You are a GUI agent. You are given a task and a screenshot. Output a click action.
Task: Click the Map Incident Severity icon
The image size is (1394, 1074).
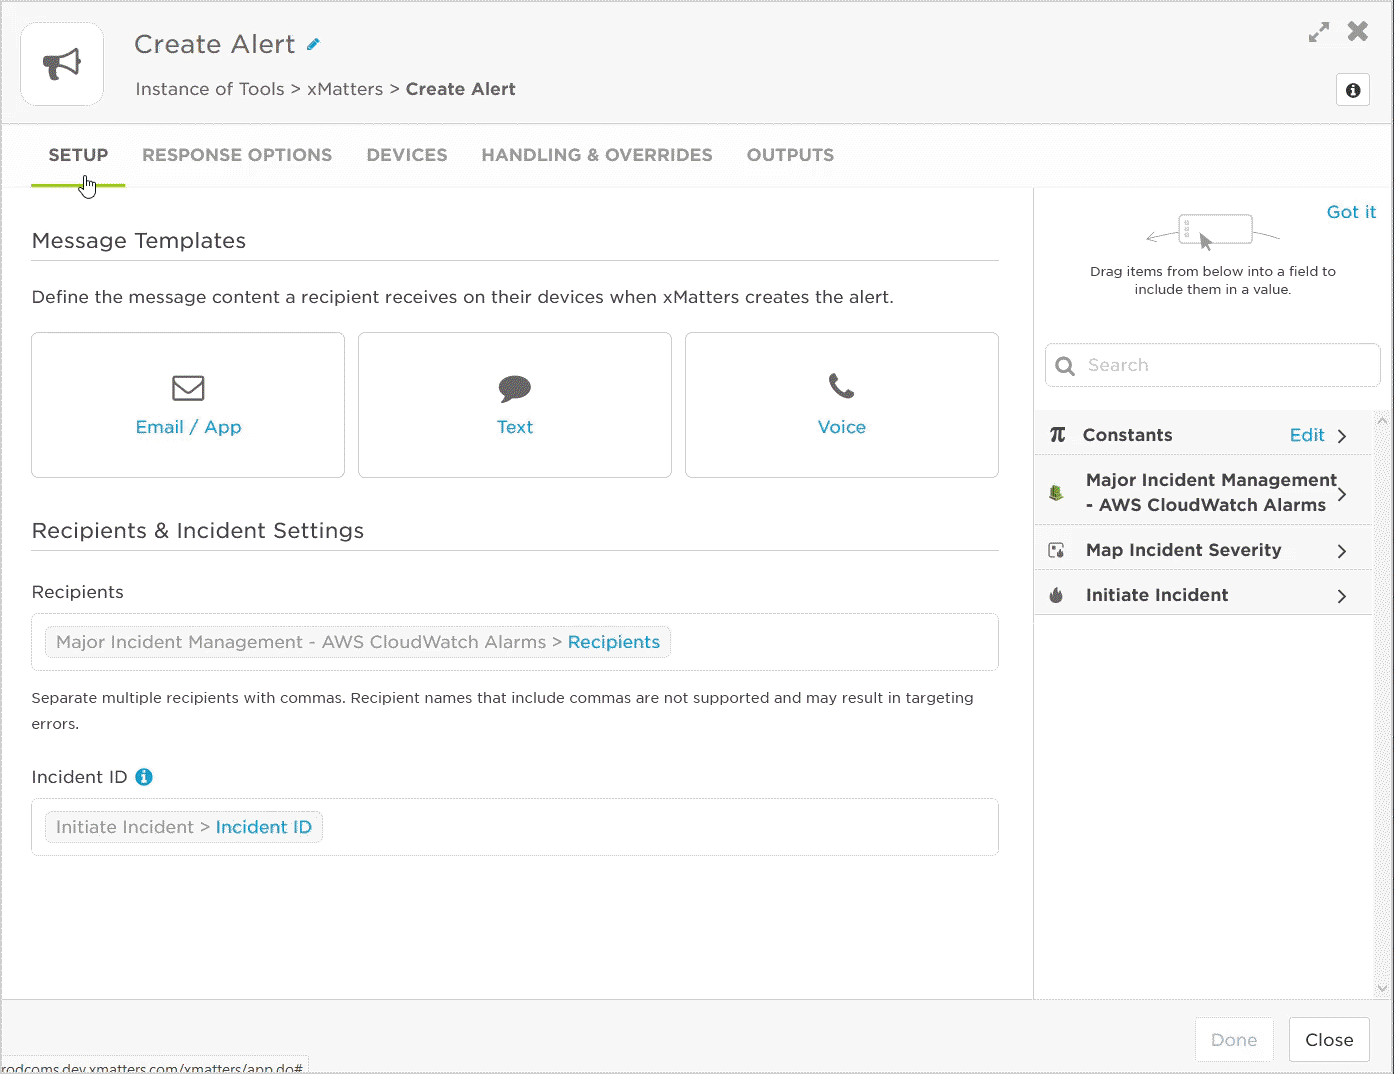point(1056,550)
